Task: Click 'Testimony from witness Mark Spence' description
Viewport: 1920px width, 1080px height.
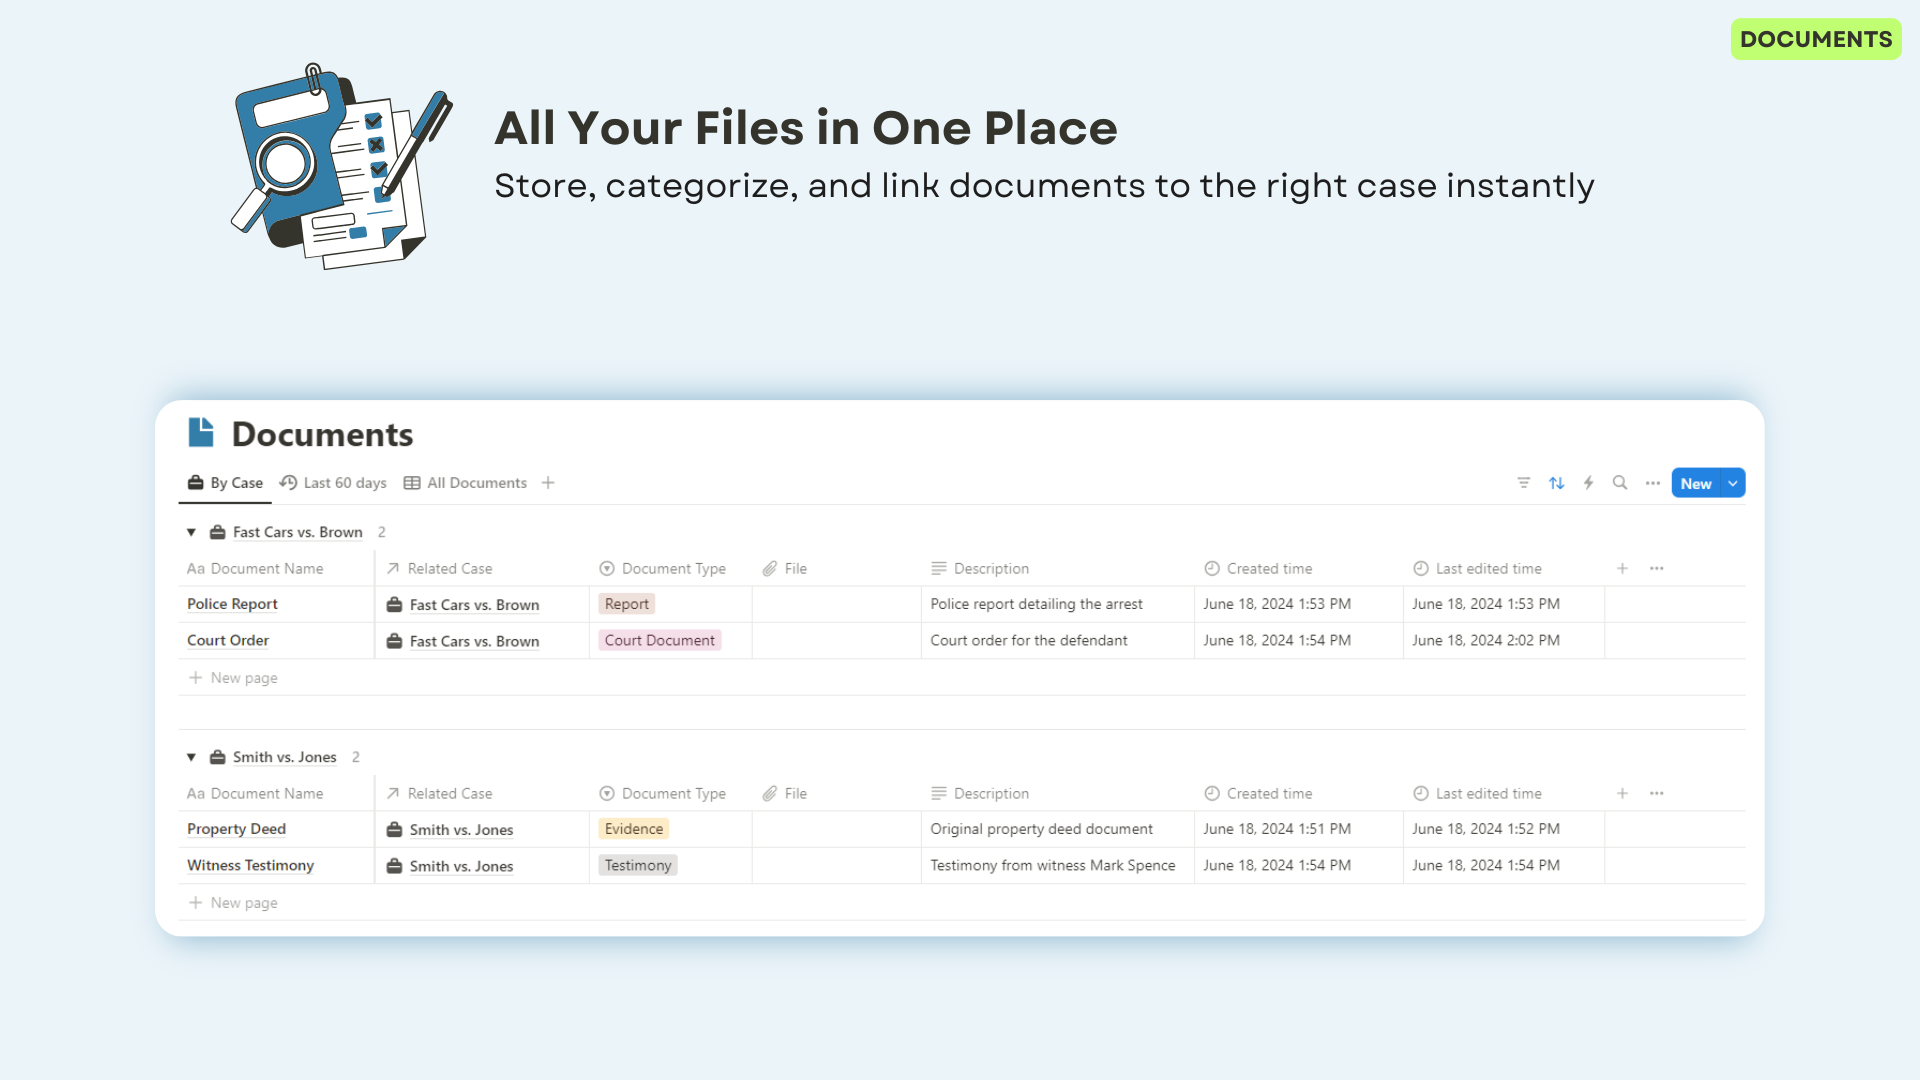Action: [1052, 865]
